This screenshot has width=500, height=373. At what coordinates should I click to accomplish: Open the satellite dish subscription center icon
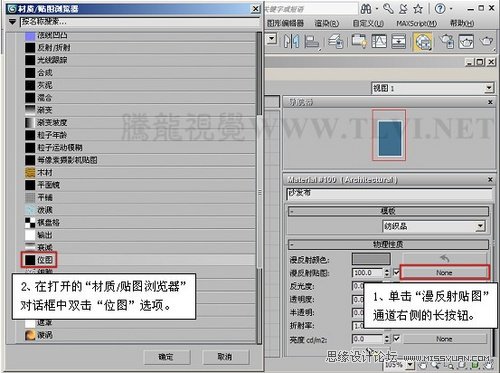point(403,9)
